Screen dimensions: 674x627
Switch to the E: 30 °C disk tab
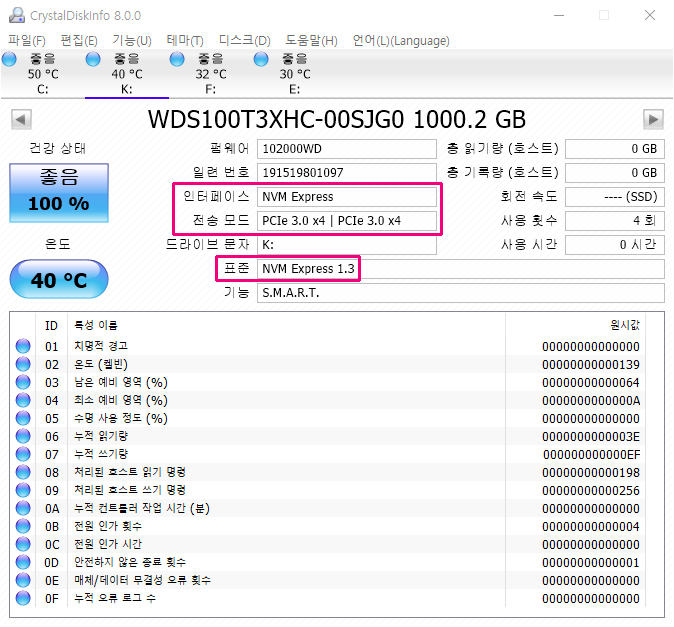point(294,74)
